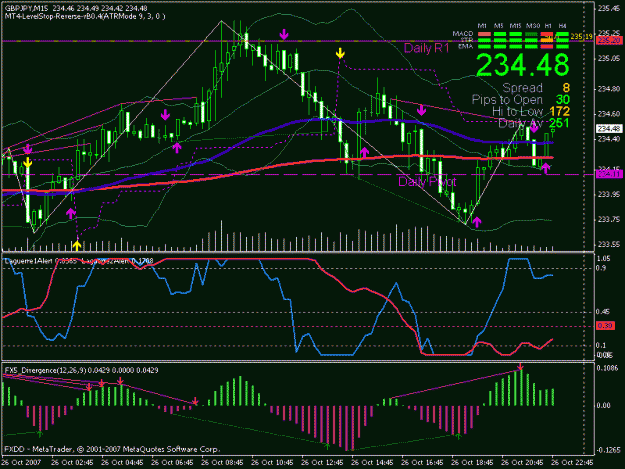Click the Spread value 8
Image resolution: width=625 pixels, height=469 pixels.
click(566, 88)
